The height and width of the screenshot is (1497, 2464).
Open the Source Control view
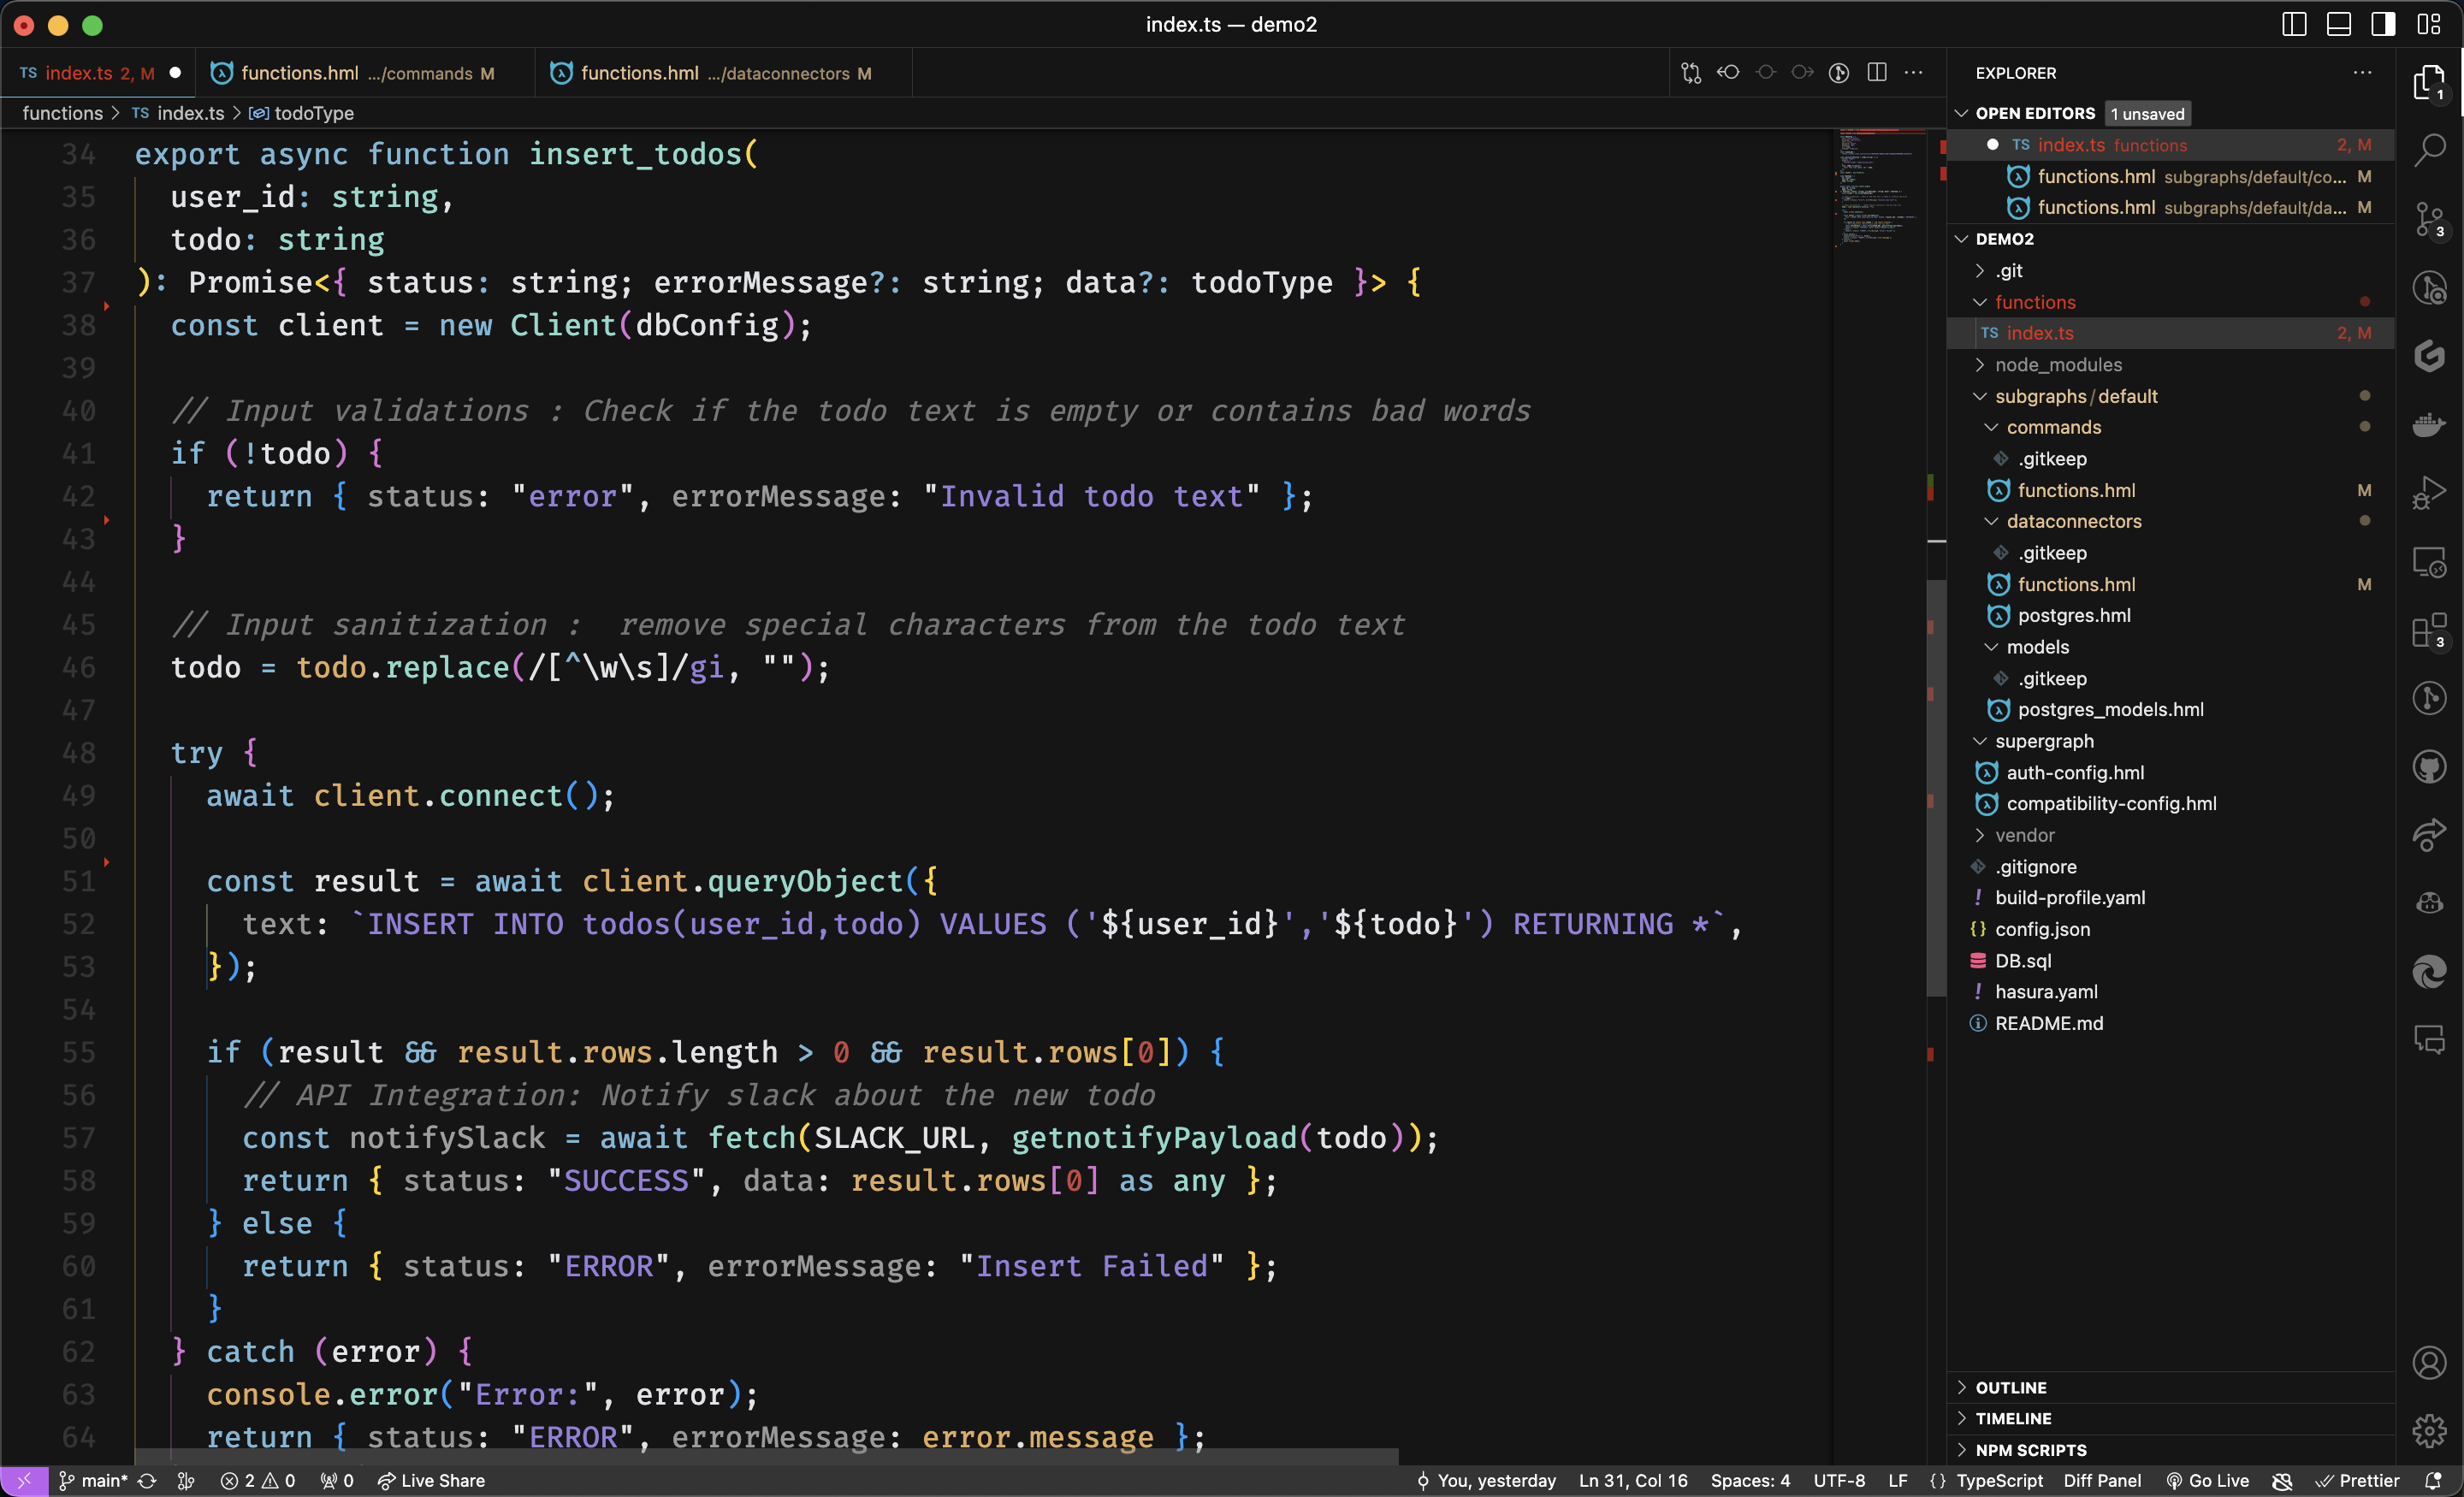point(2429,219)
